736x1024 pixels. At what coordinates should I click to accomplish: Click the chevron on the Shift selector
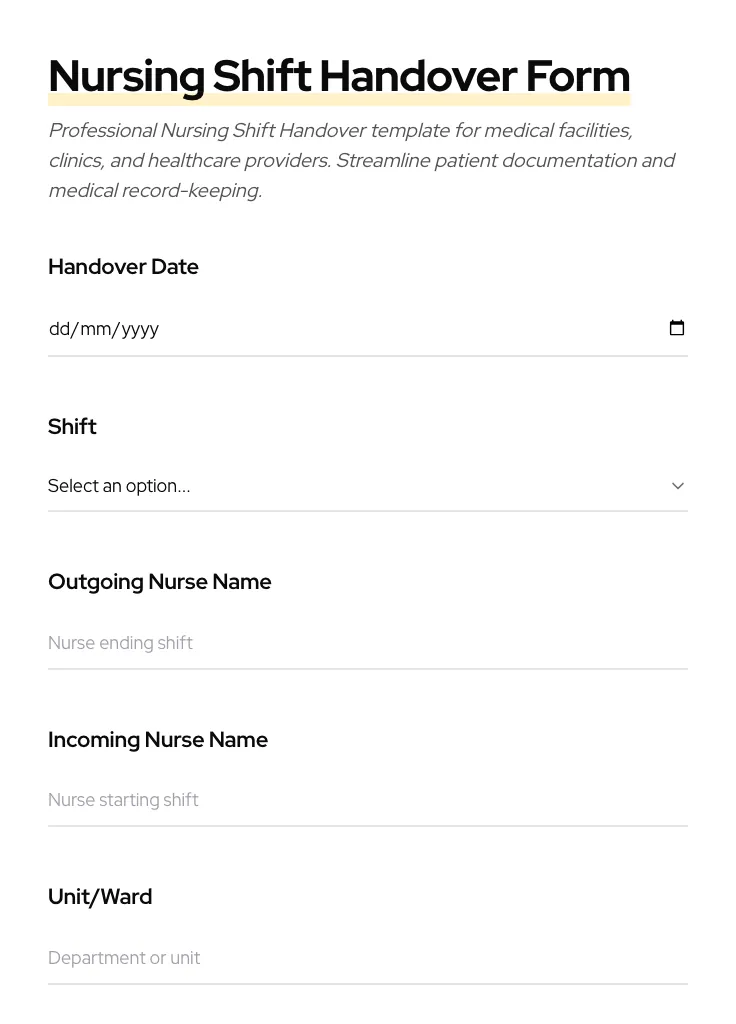[678, 486]
